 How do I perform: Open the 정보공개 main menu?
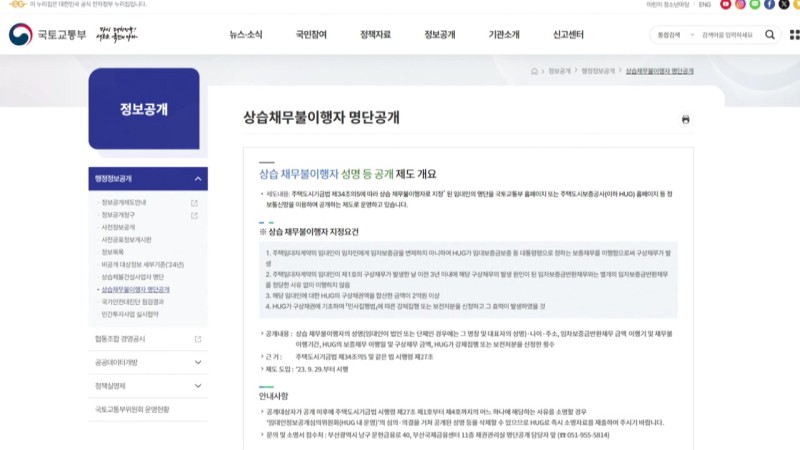pyautogui.click(x=440, y=35)
